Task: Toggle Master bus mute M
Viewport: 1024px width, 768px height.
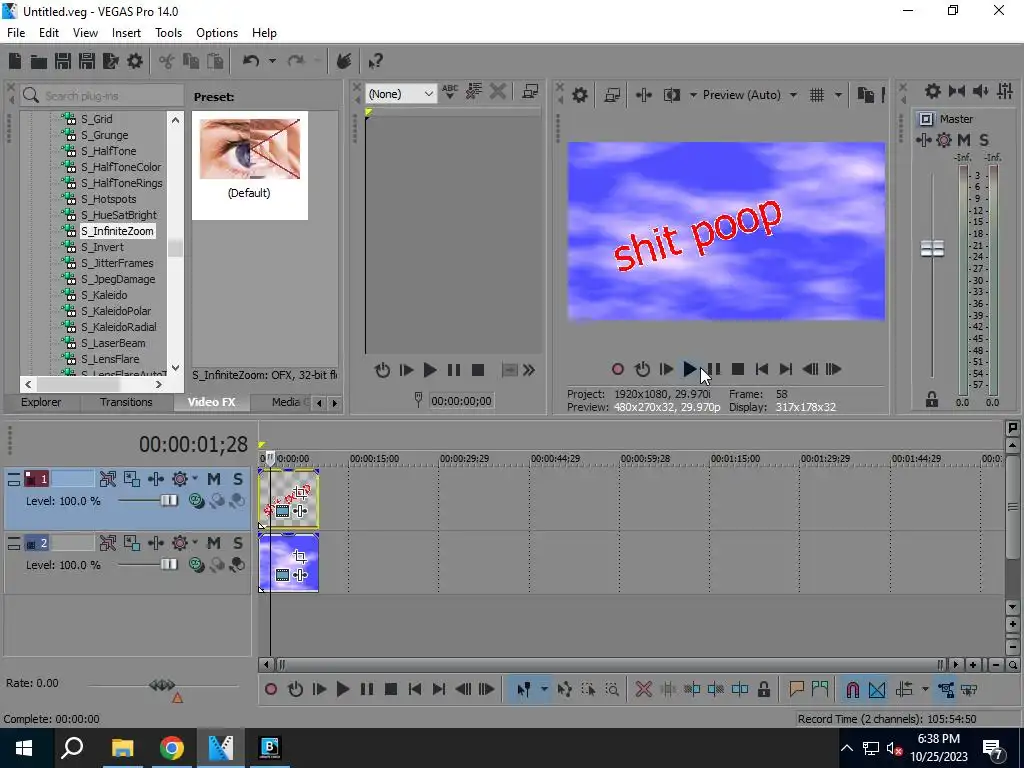Action: (964, 140)
